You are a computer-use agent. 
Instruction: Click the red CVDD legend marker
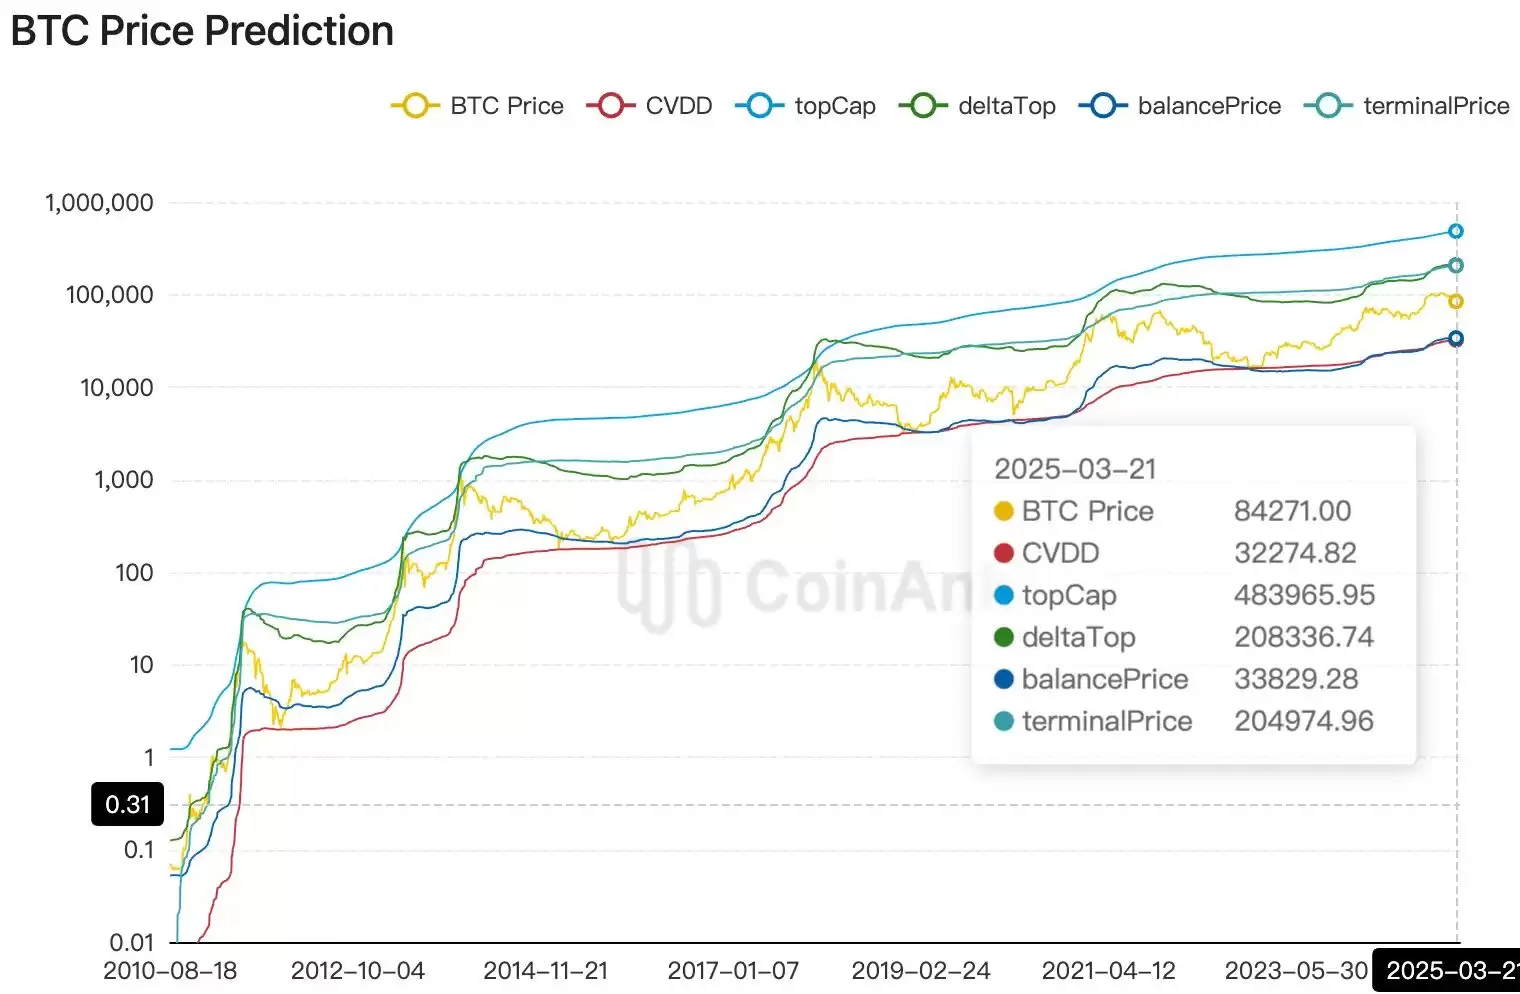pos(611,106)
